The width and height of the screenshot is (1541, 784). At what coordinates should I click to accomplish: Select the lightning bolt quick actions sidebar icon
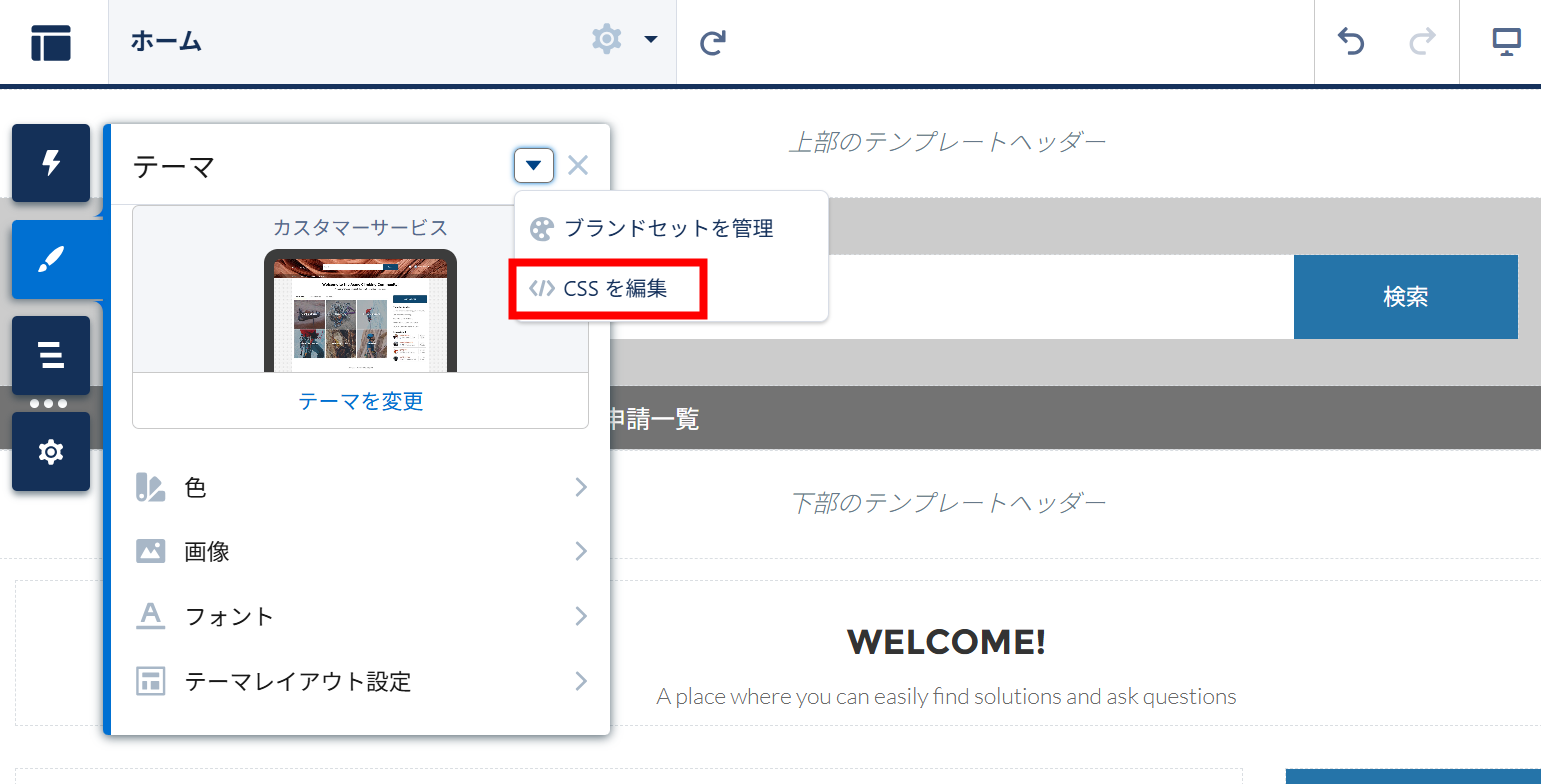(x=50, y=163)
